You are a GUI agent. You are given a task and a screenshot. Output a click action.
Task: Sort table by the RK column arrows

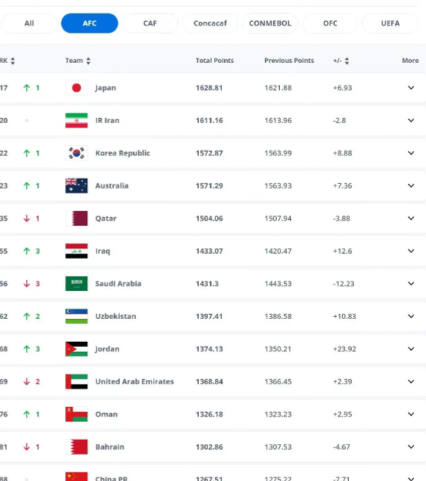pos(13,61)
